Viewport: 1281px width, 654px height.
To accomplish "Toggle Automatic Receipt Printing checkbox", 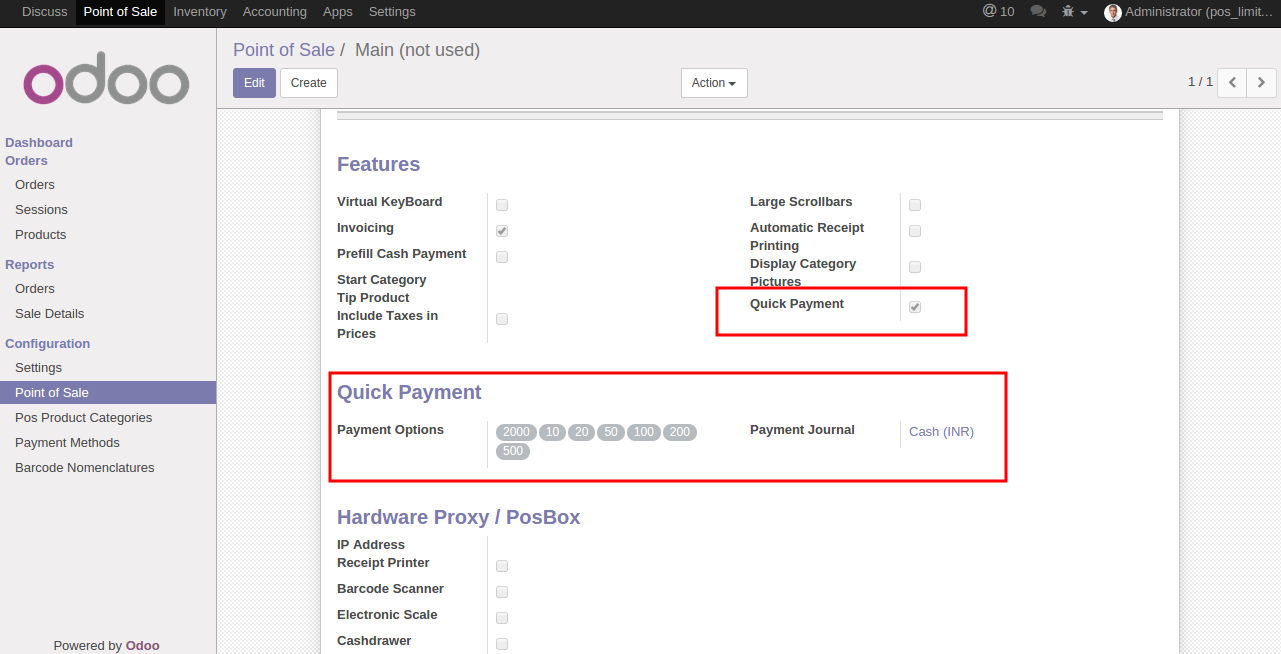I will point(915,231).
